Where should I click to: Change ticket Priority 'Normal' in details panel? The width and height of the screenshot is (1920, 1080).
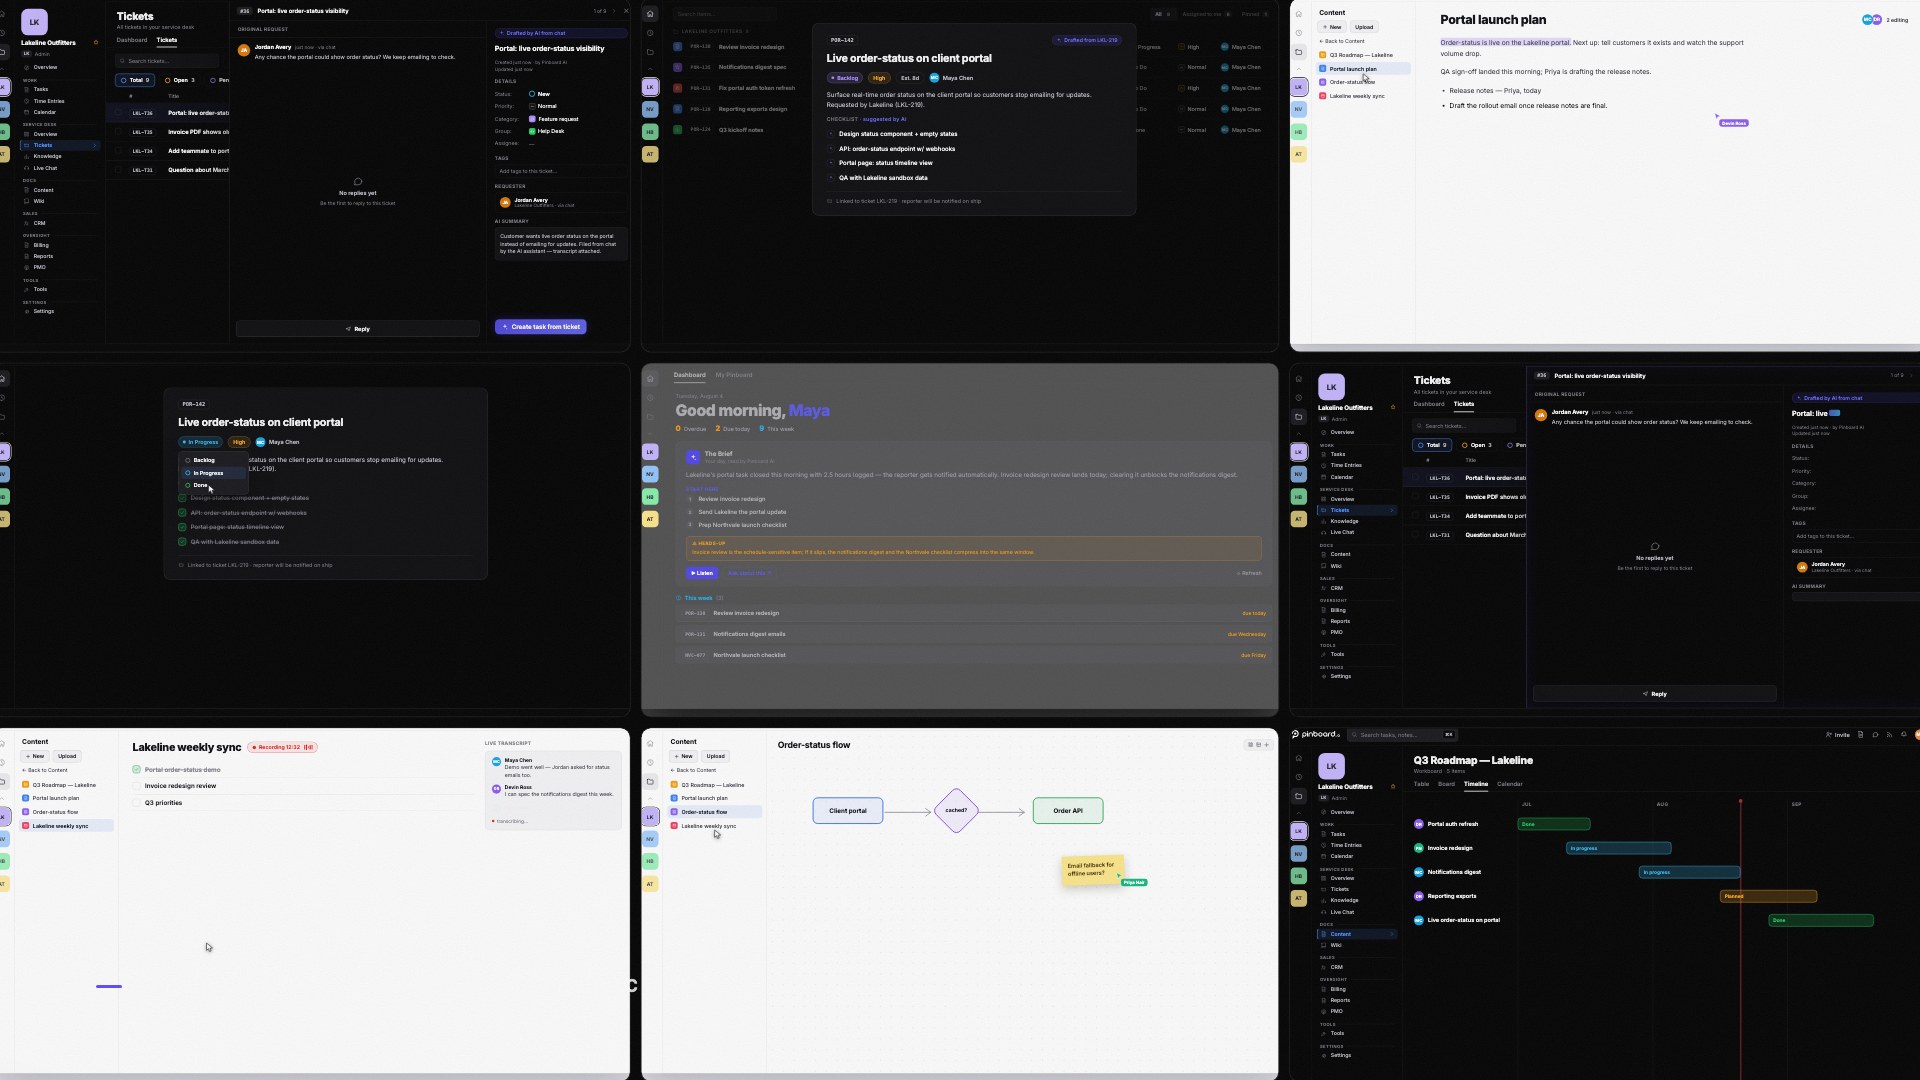(543, 106)
